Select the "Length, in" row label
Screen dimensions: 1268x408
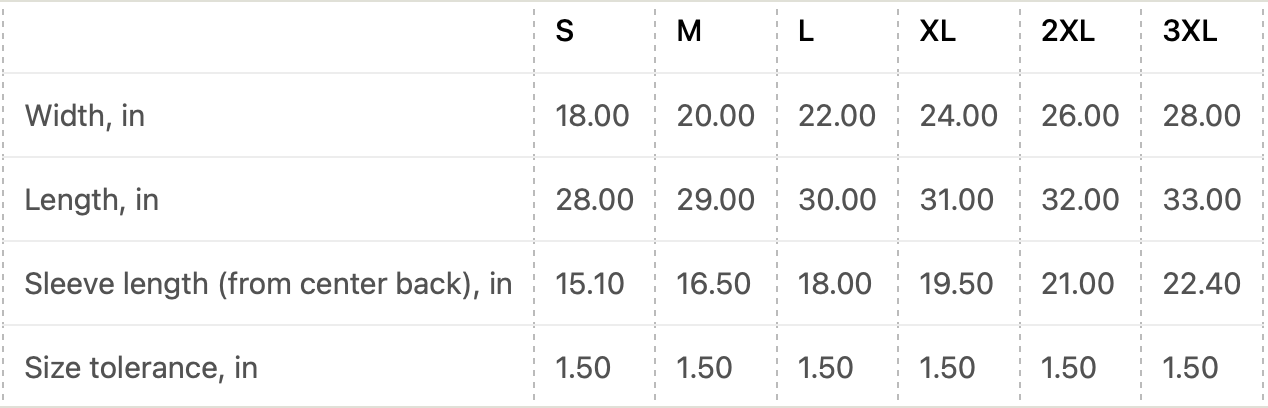click(92, 200)
